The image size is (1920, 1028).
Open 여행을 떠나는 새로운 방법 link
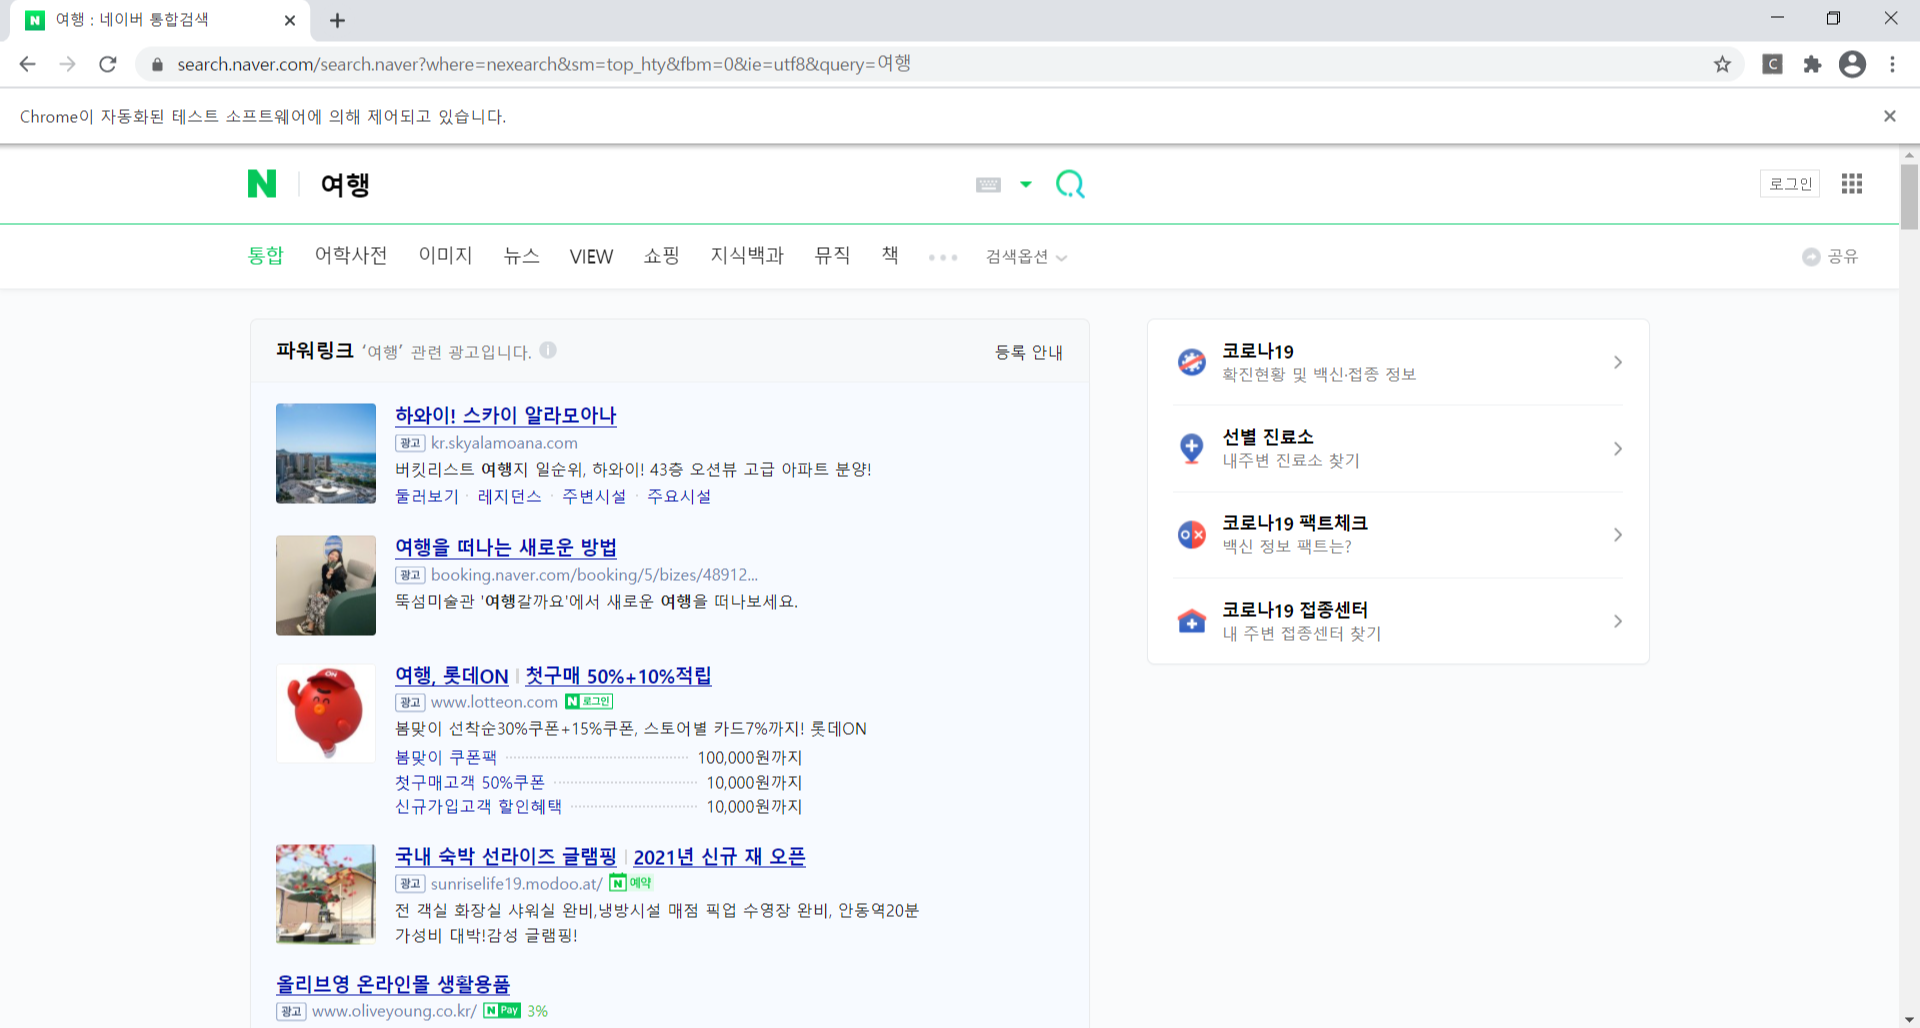coord(505,547)
